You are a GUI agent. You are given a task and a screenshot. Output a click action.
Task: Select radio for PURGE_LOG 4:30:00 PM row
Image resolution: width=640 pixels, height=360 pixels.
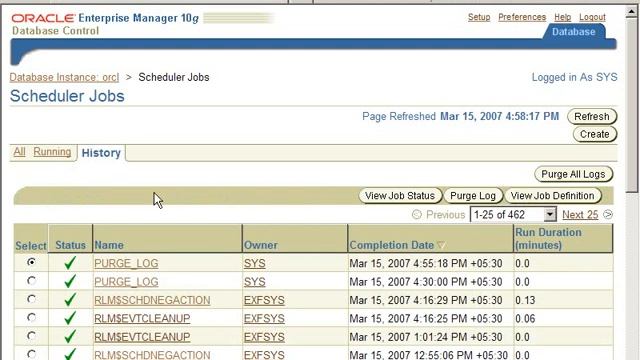coord(31,281)
